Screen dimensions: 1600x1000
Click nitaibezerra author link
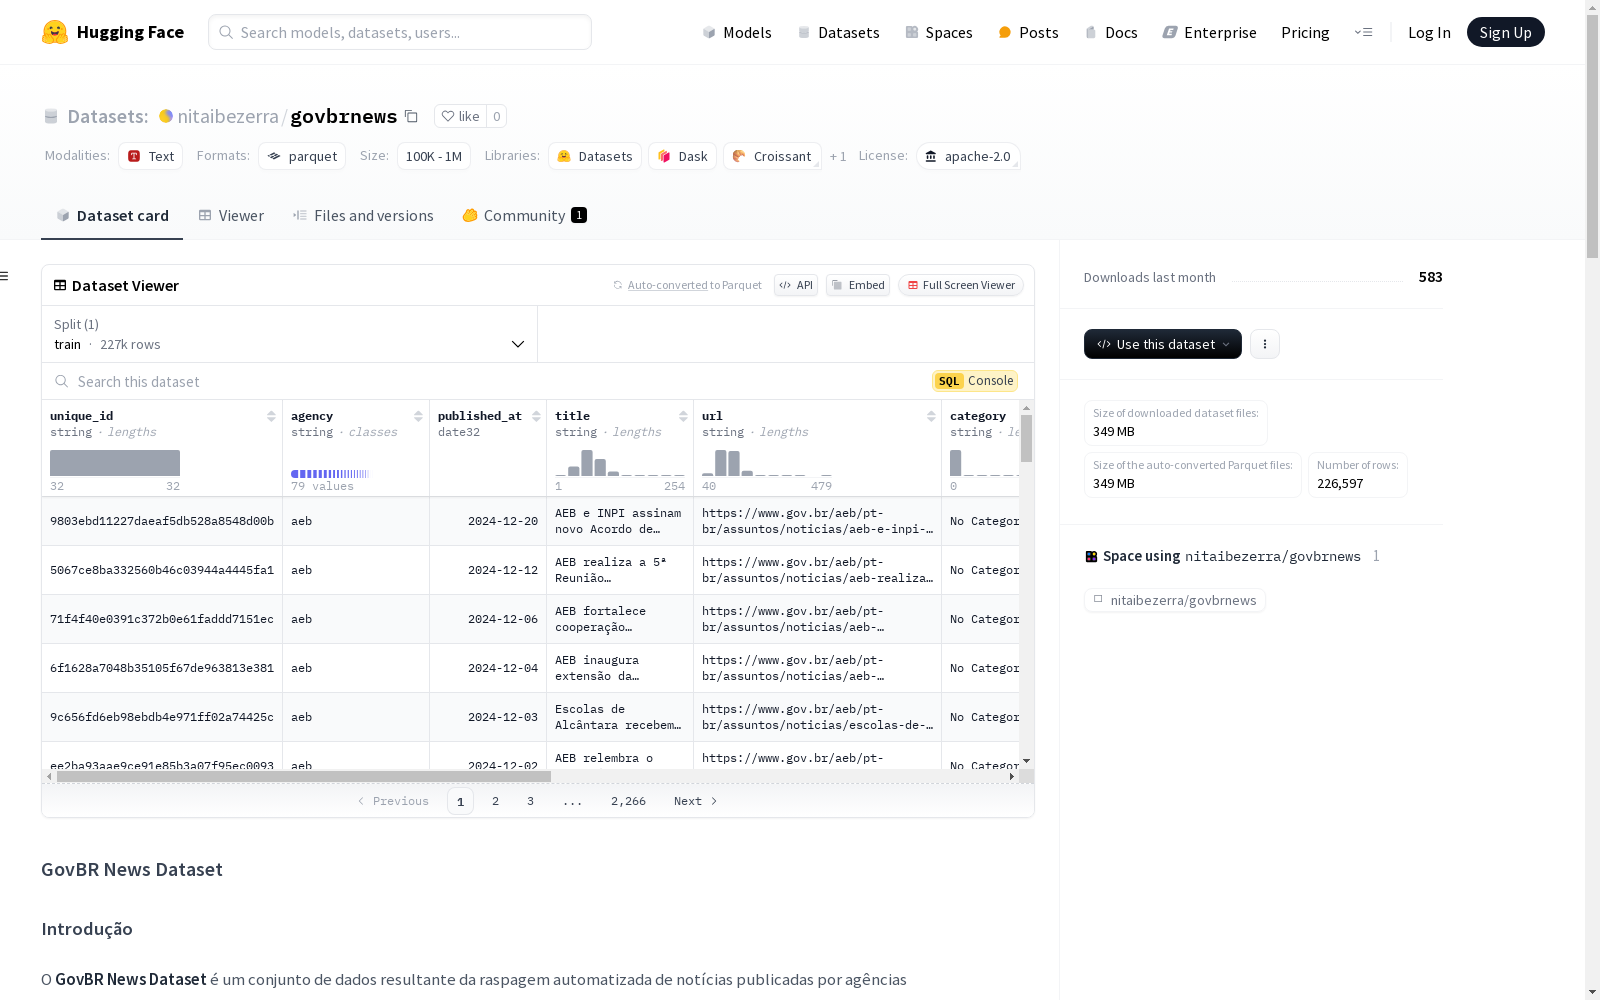coord(228,116)
